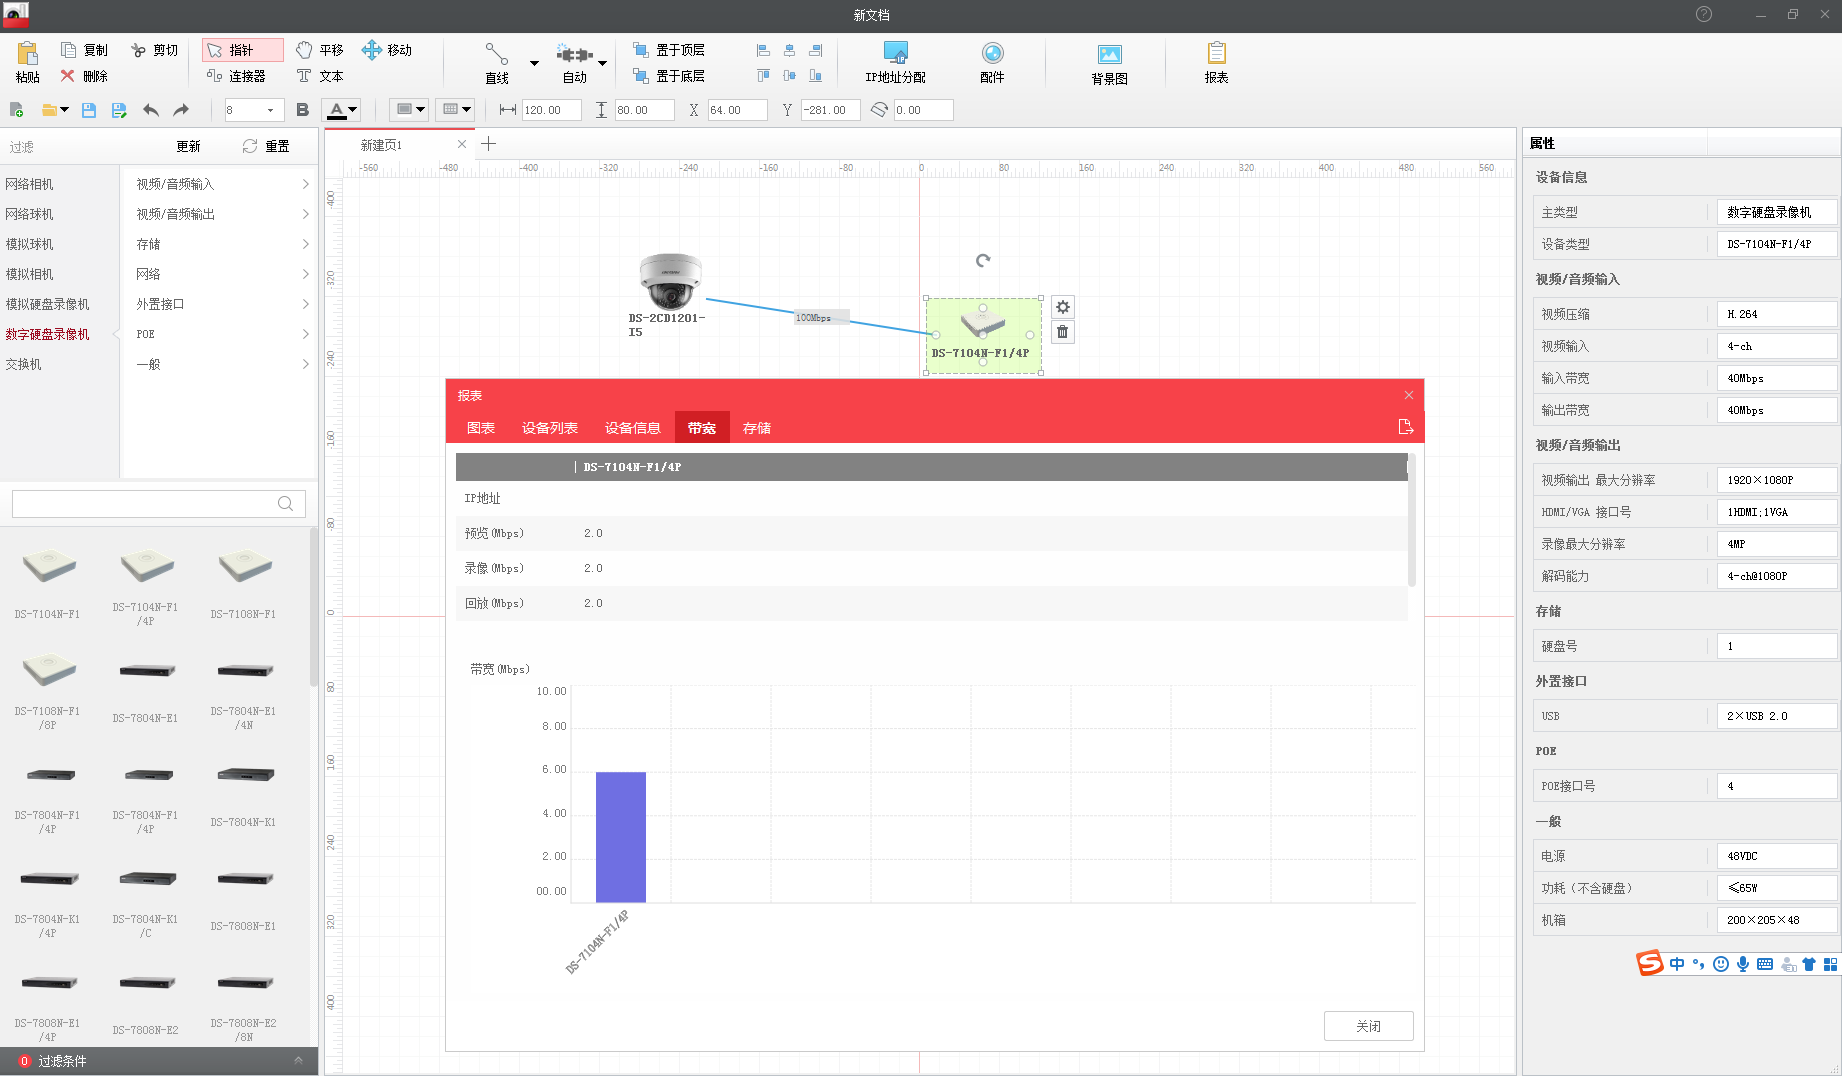
Task: Open the 直线 line type dropdown arrow
Action: point(534,63)
